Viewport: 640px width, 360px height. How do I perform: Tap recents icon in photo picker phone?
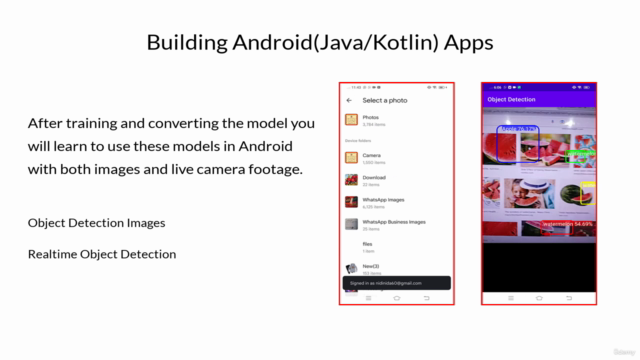click(x=368, y=298)
